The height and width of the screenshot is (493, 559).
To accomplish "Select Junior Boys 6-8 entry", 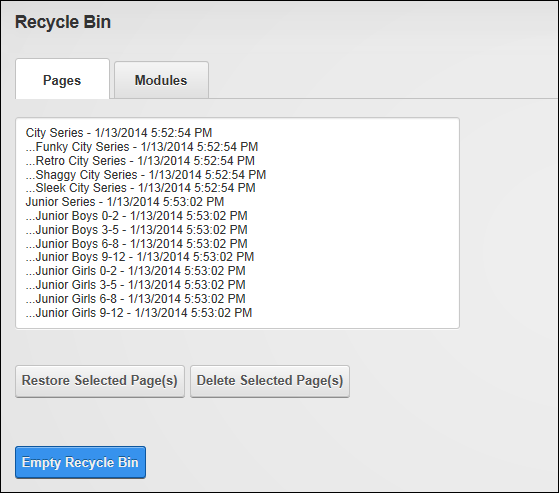I will [137, 243].
